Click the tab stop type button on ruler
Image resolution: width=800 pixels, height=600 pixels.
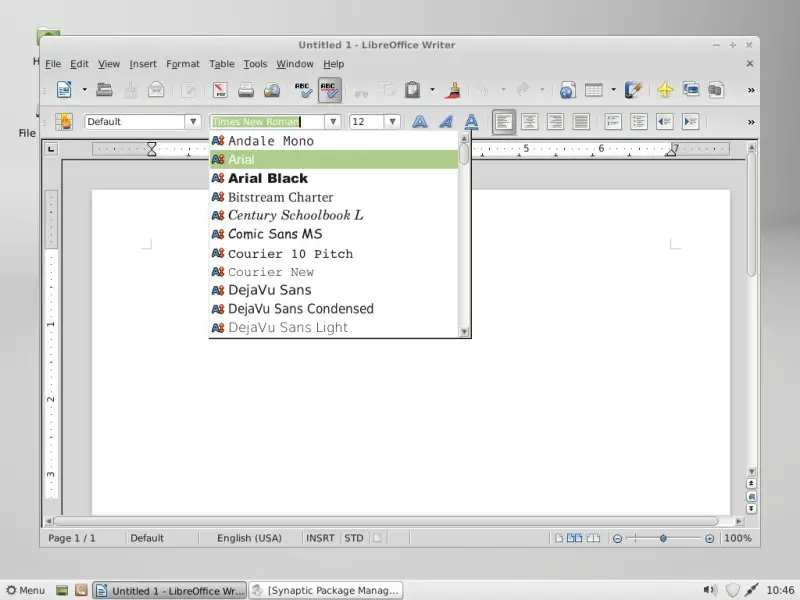coord(51,149)
